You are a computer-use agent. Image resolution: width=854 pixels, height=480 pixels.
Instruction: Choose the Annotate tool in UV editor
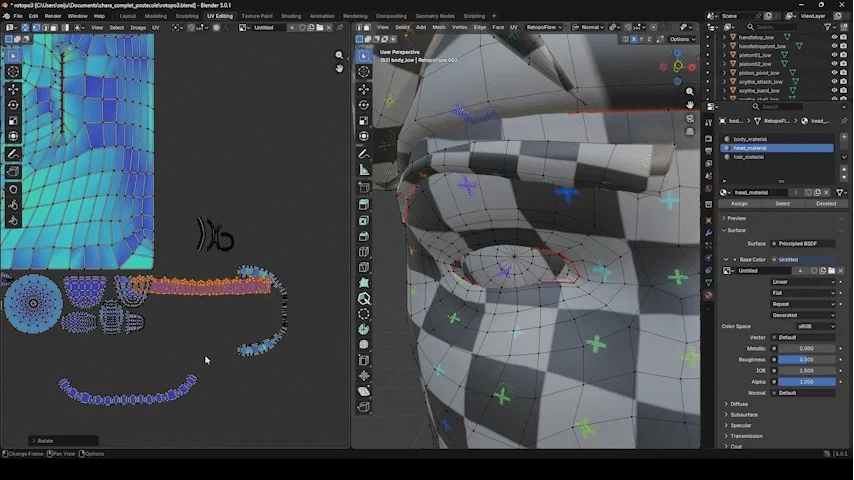tap(13, 154)
